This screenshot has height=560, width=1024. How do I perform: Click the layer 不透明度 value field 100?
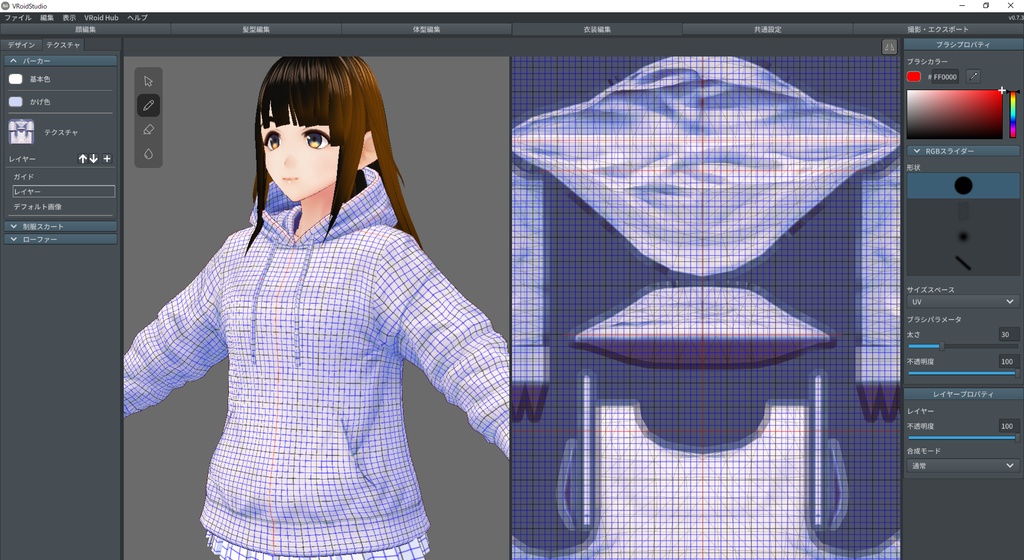1008,426
